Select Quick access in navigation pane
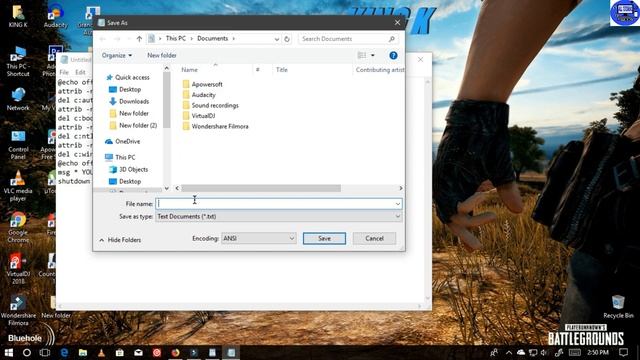Viewport: 640px width, 360px height. pos(128,78)
